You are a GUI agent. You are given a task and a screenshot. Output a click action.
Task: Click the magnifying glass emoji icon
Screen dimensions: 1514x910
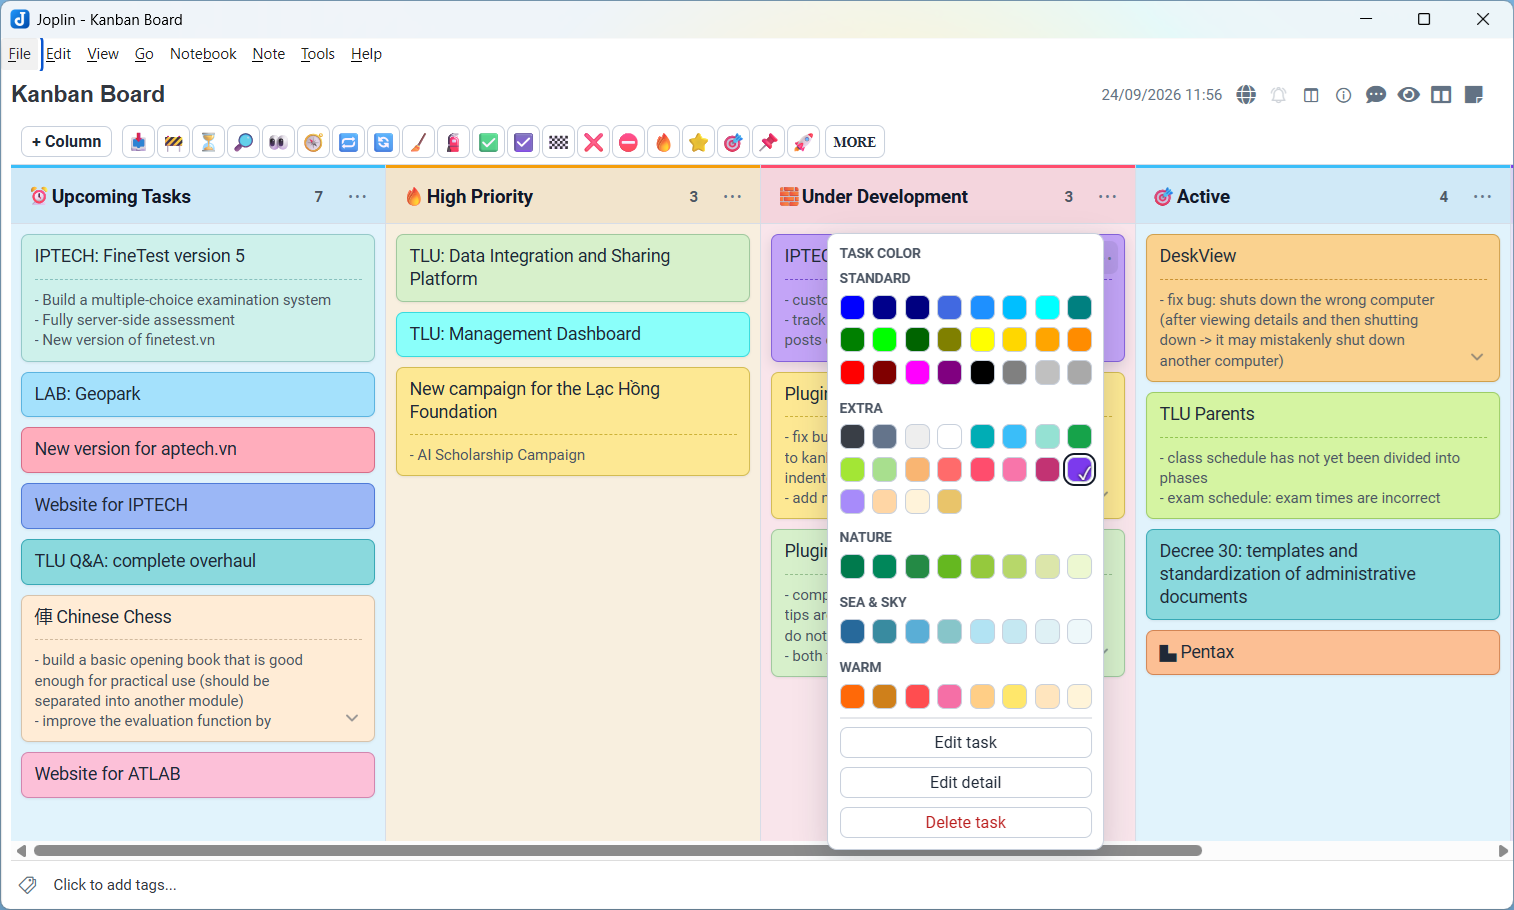243,142
